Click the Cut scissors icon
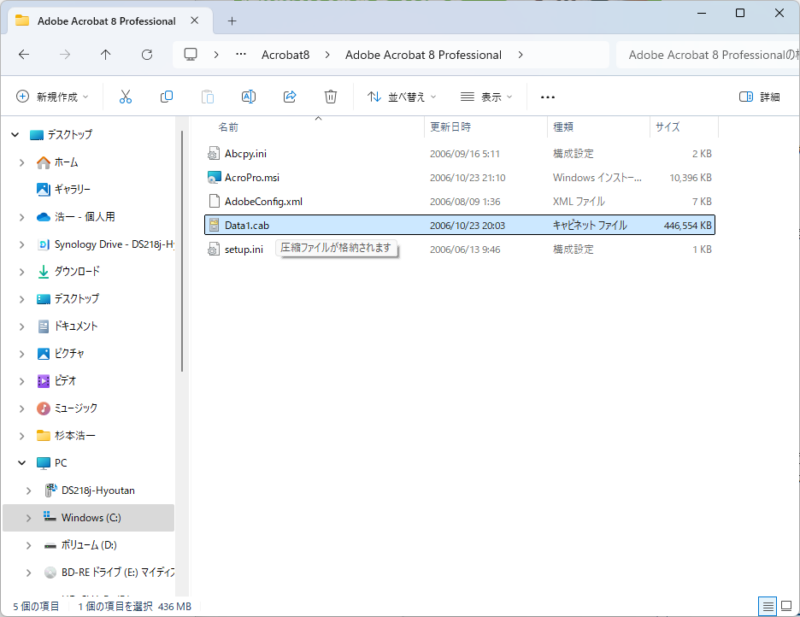Viewport: 800px width, 617px height. click(x=126, y=96)
